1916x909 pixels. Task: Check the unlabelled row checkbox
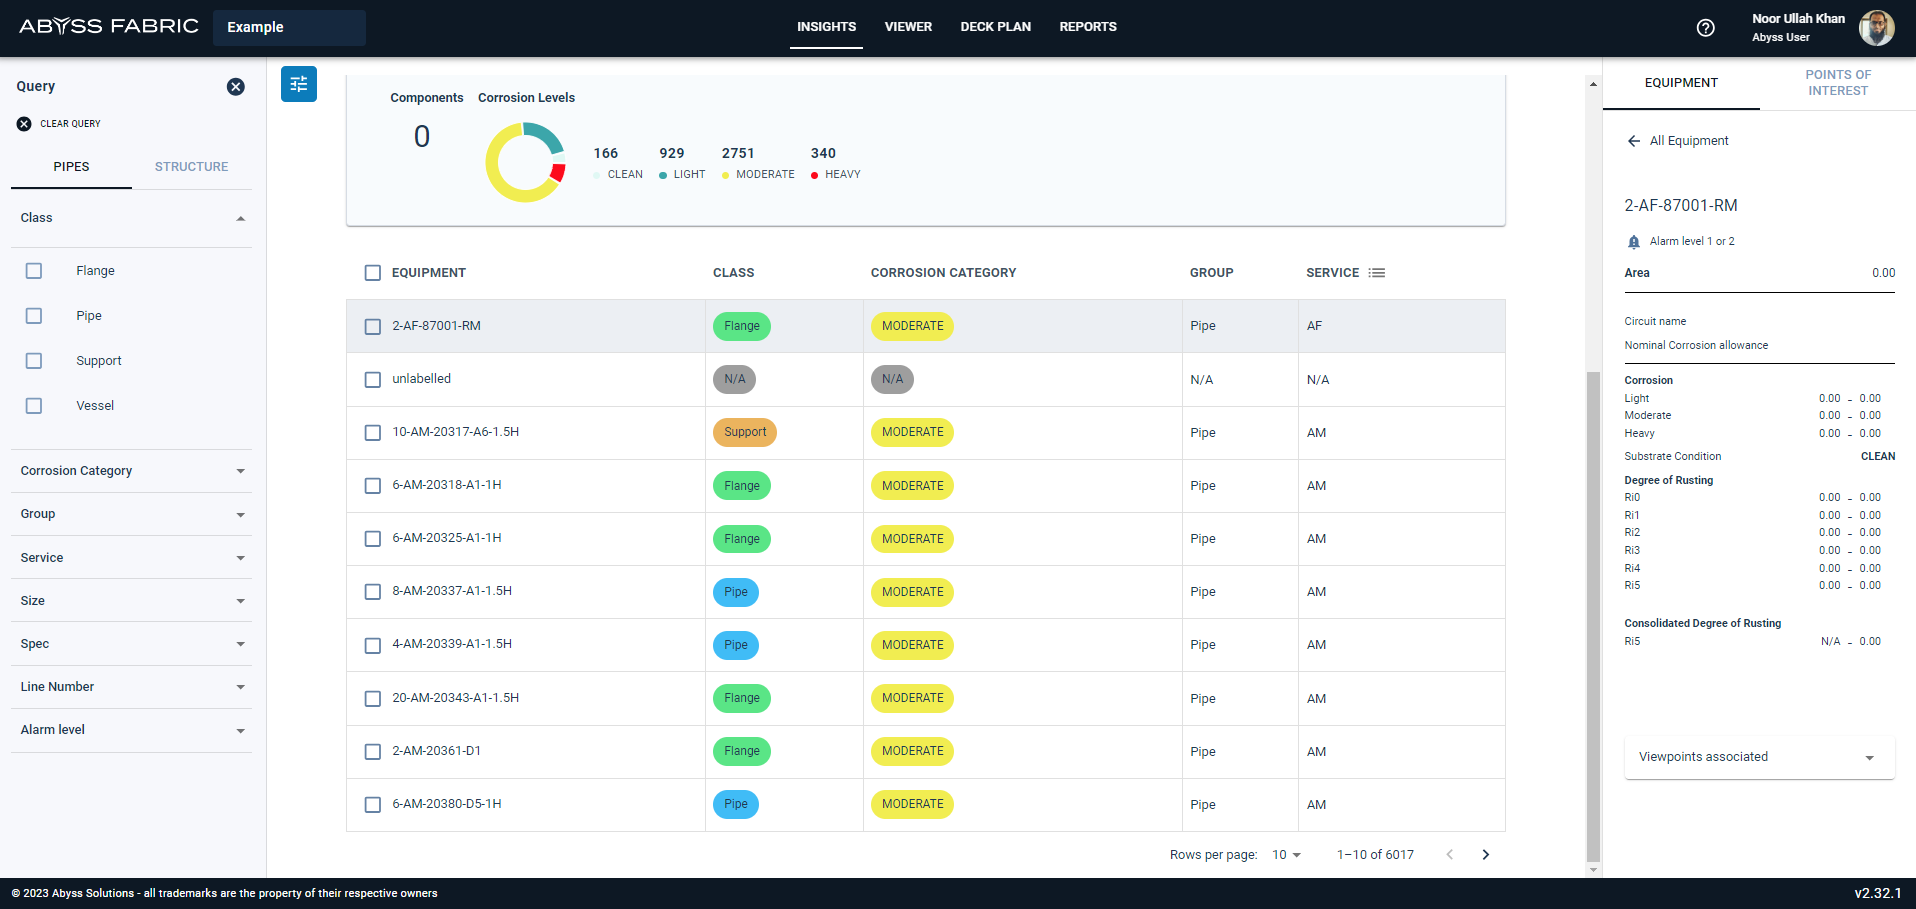(373, 380)
